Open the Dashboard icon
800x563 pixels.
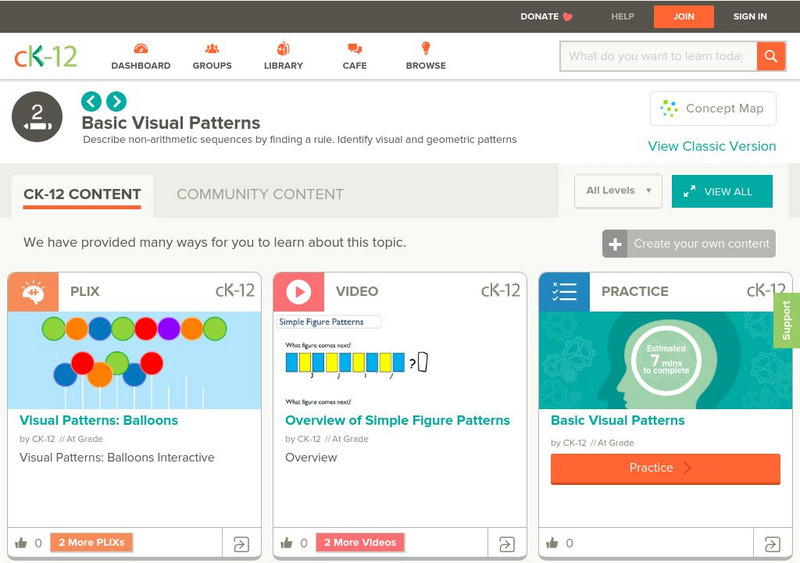(x=141, y=49)
